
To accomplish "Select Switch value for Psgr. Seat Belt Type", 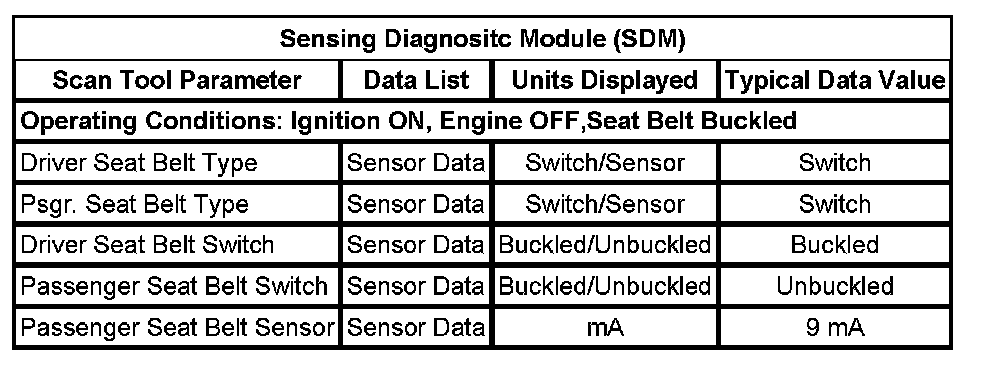I will coord(835,205).
